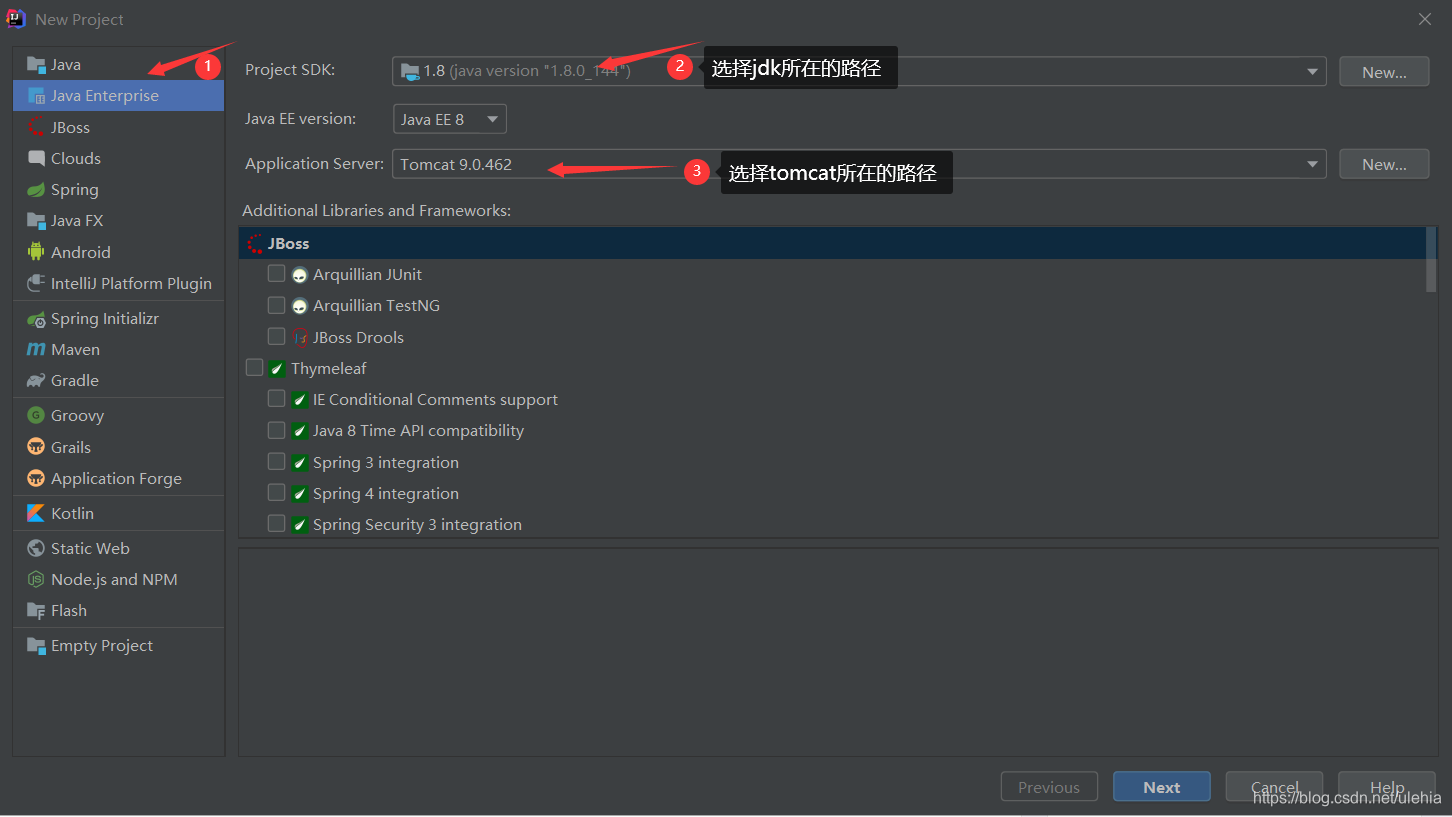1452x817 pixels.
Task: Click the Java FX folder icon
Action: [x=36, y=221]
